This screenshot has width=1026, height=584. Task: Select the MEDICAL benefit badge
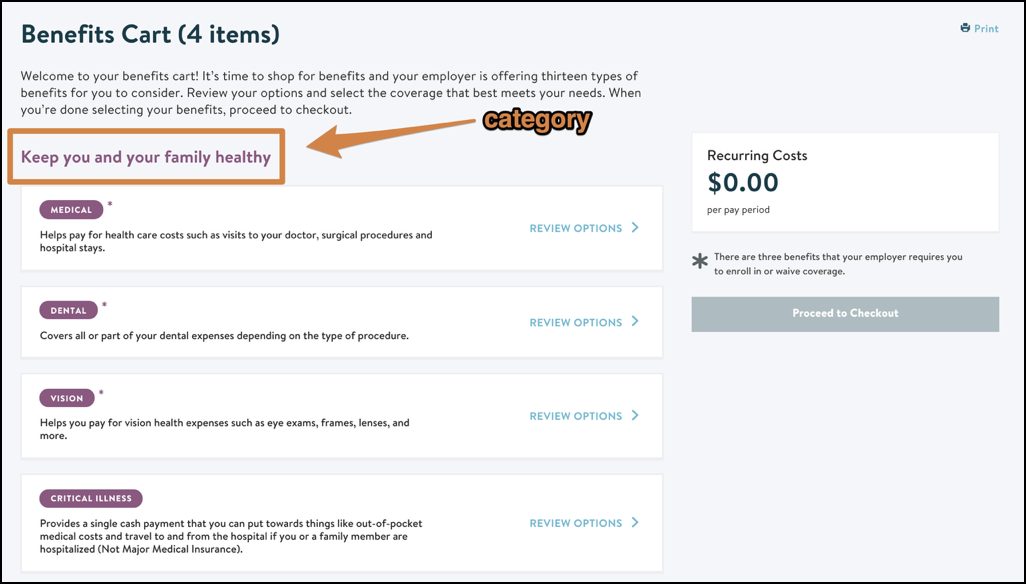71,210
